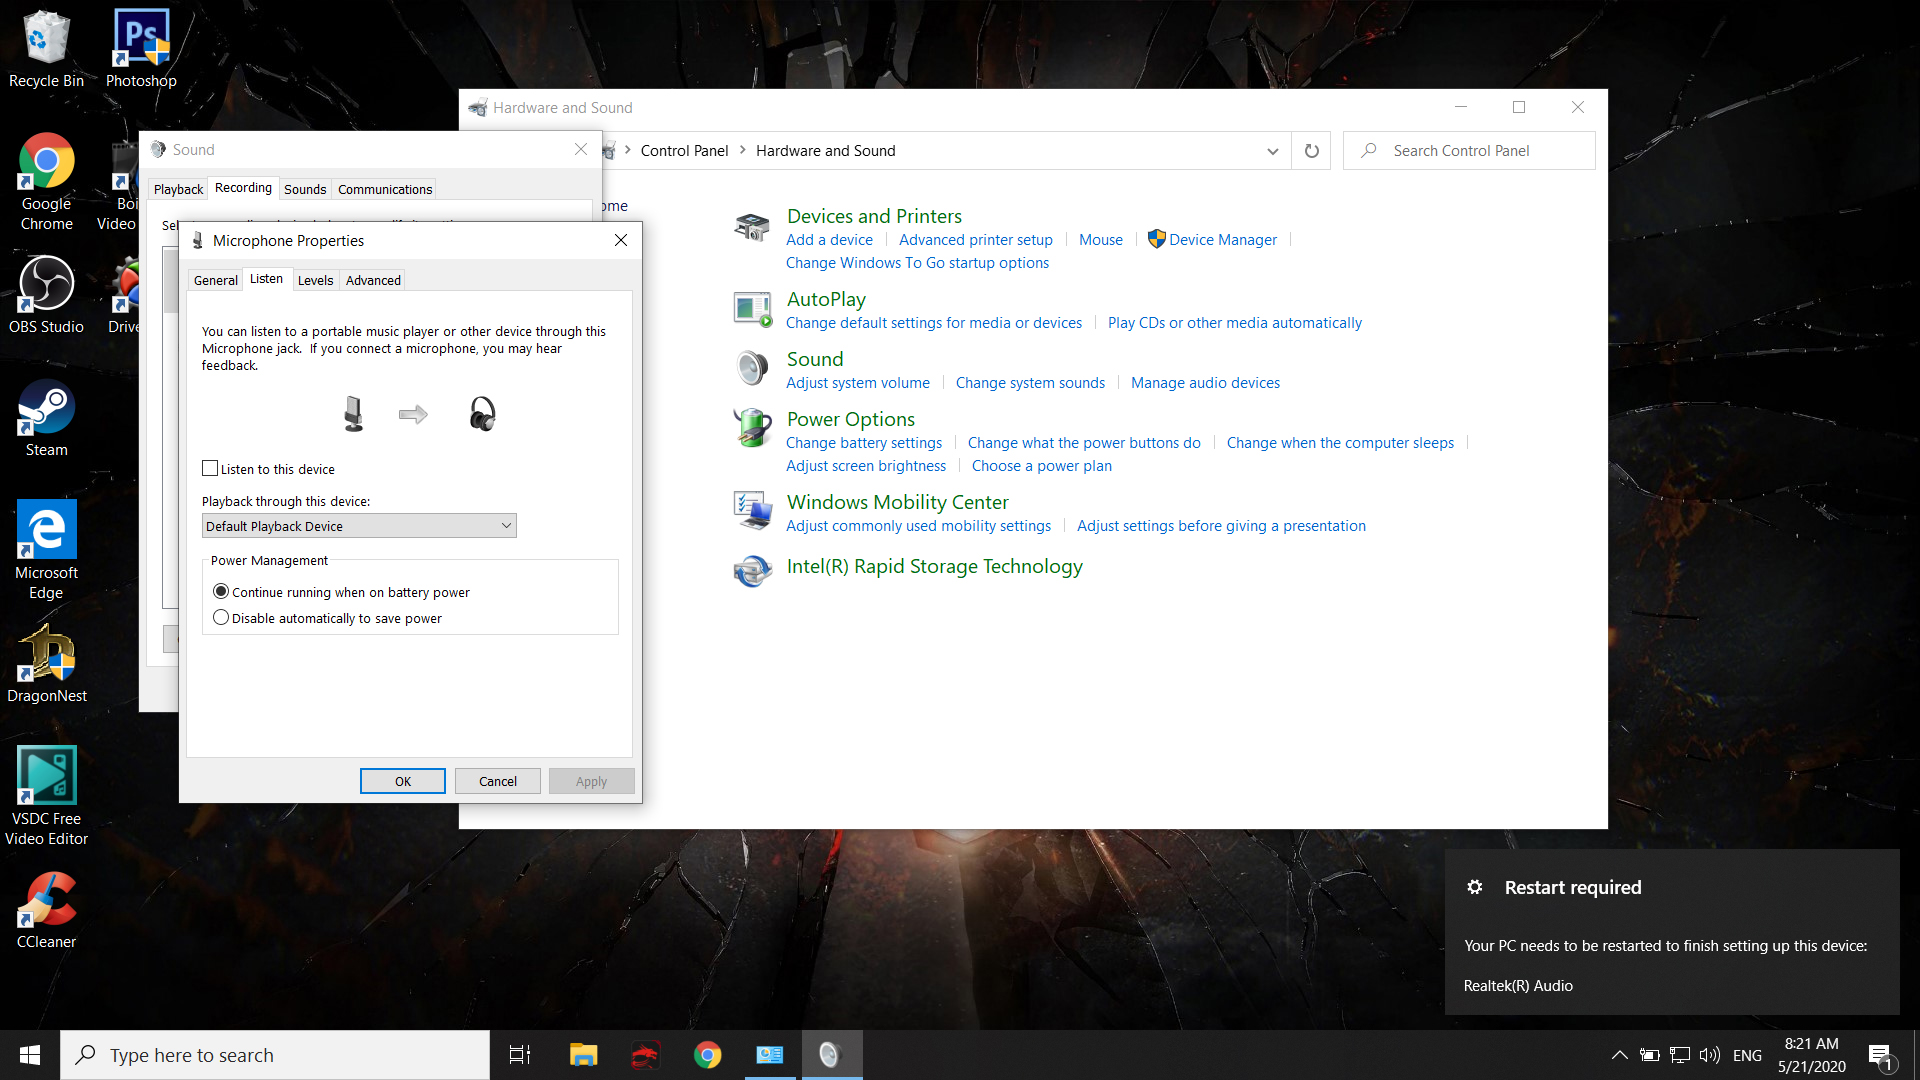Click the Control Panel breadcrumb
1920x1080 pixels.
[684, 151]
